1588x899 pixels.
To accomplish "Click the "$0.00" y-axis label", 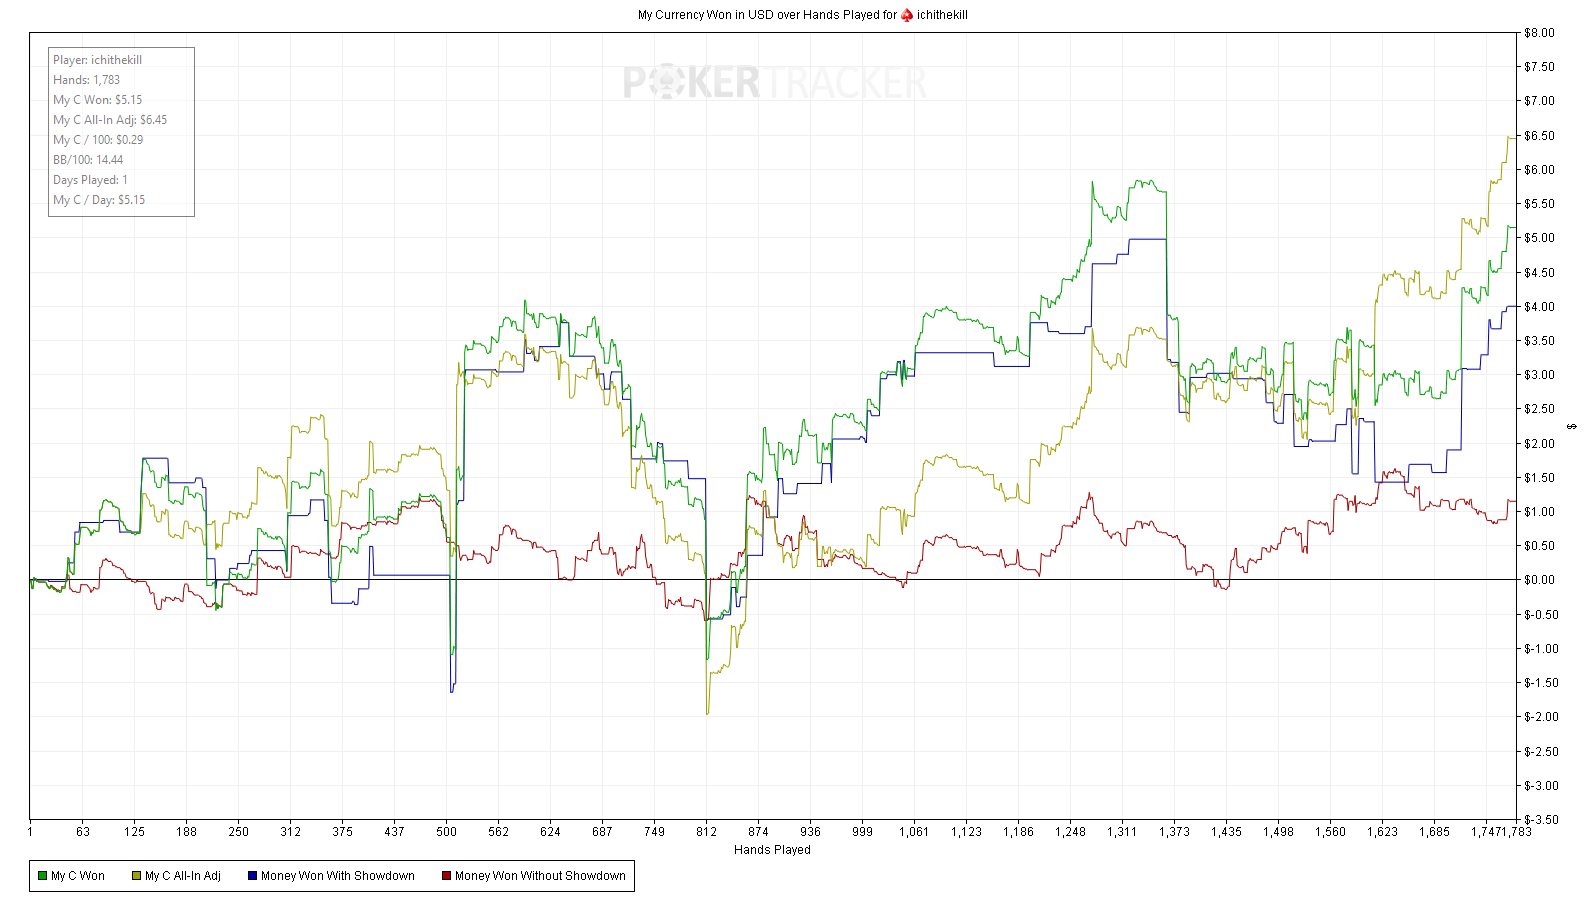I will [x=1539, y=580].
